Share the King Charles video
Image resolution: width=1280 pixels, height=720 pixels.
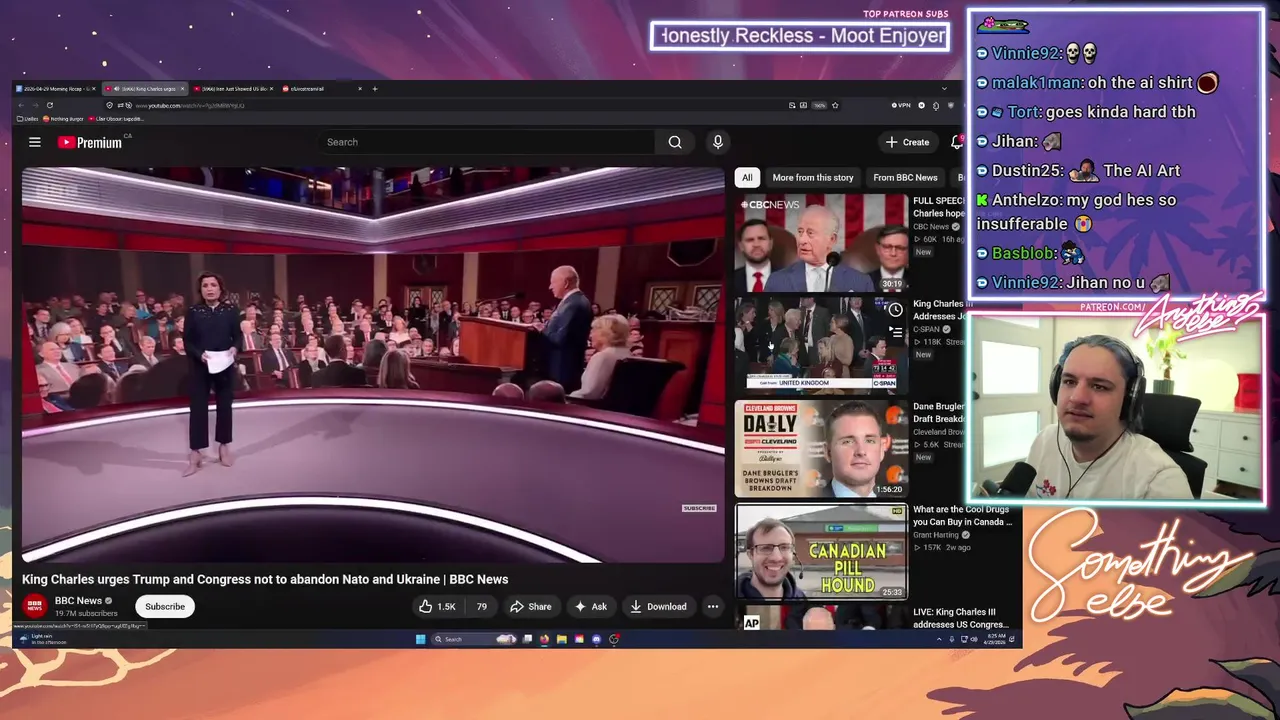click(531, 606)
